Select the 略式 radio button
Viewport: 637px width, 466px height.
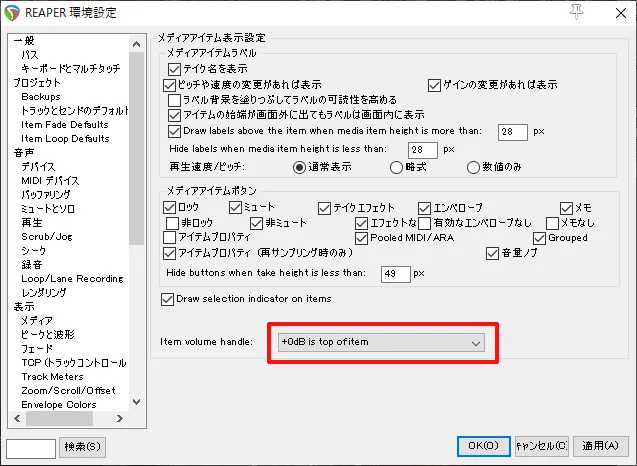point(397,167)
